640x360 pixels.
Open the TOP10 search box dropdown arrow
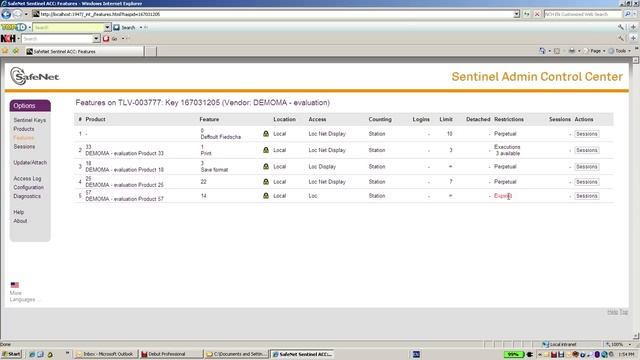(107, 27)
